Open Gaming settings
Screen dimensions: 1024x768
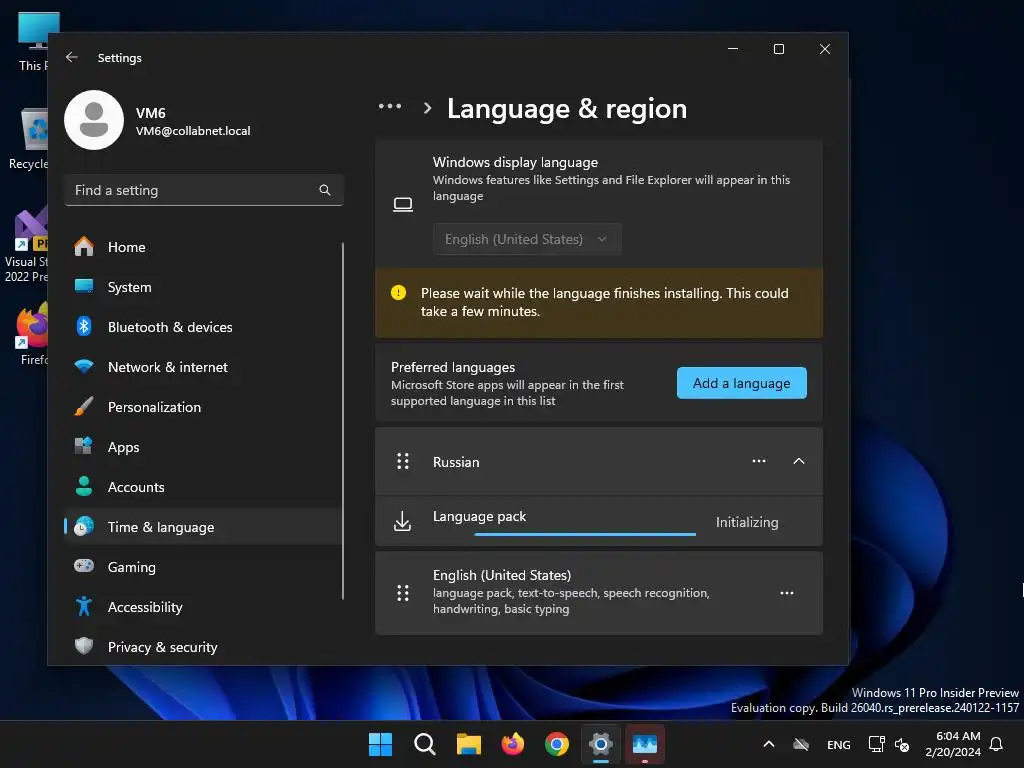point(204,567)
